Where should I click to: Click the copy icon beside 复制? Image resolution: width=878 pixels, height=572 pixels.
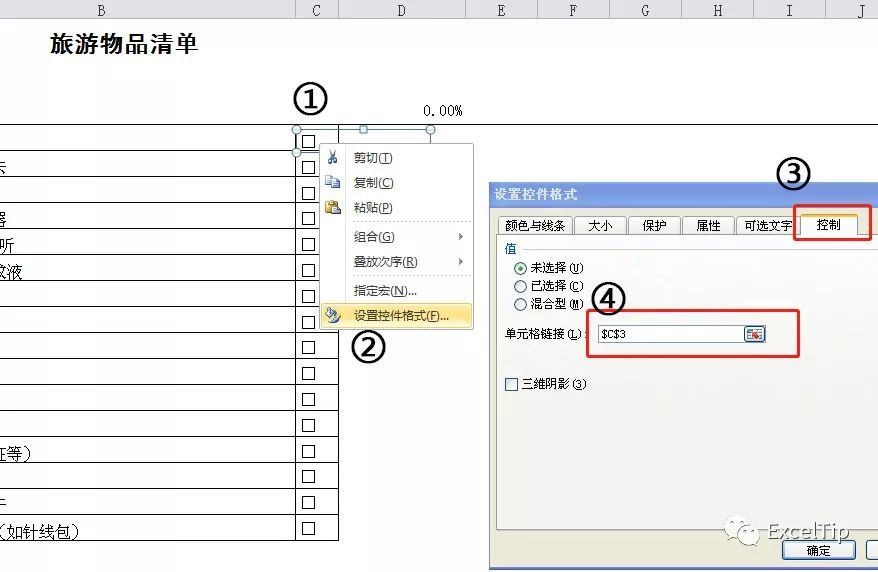(x=333, y=182)
